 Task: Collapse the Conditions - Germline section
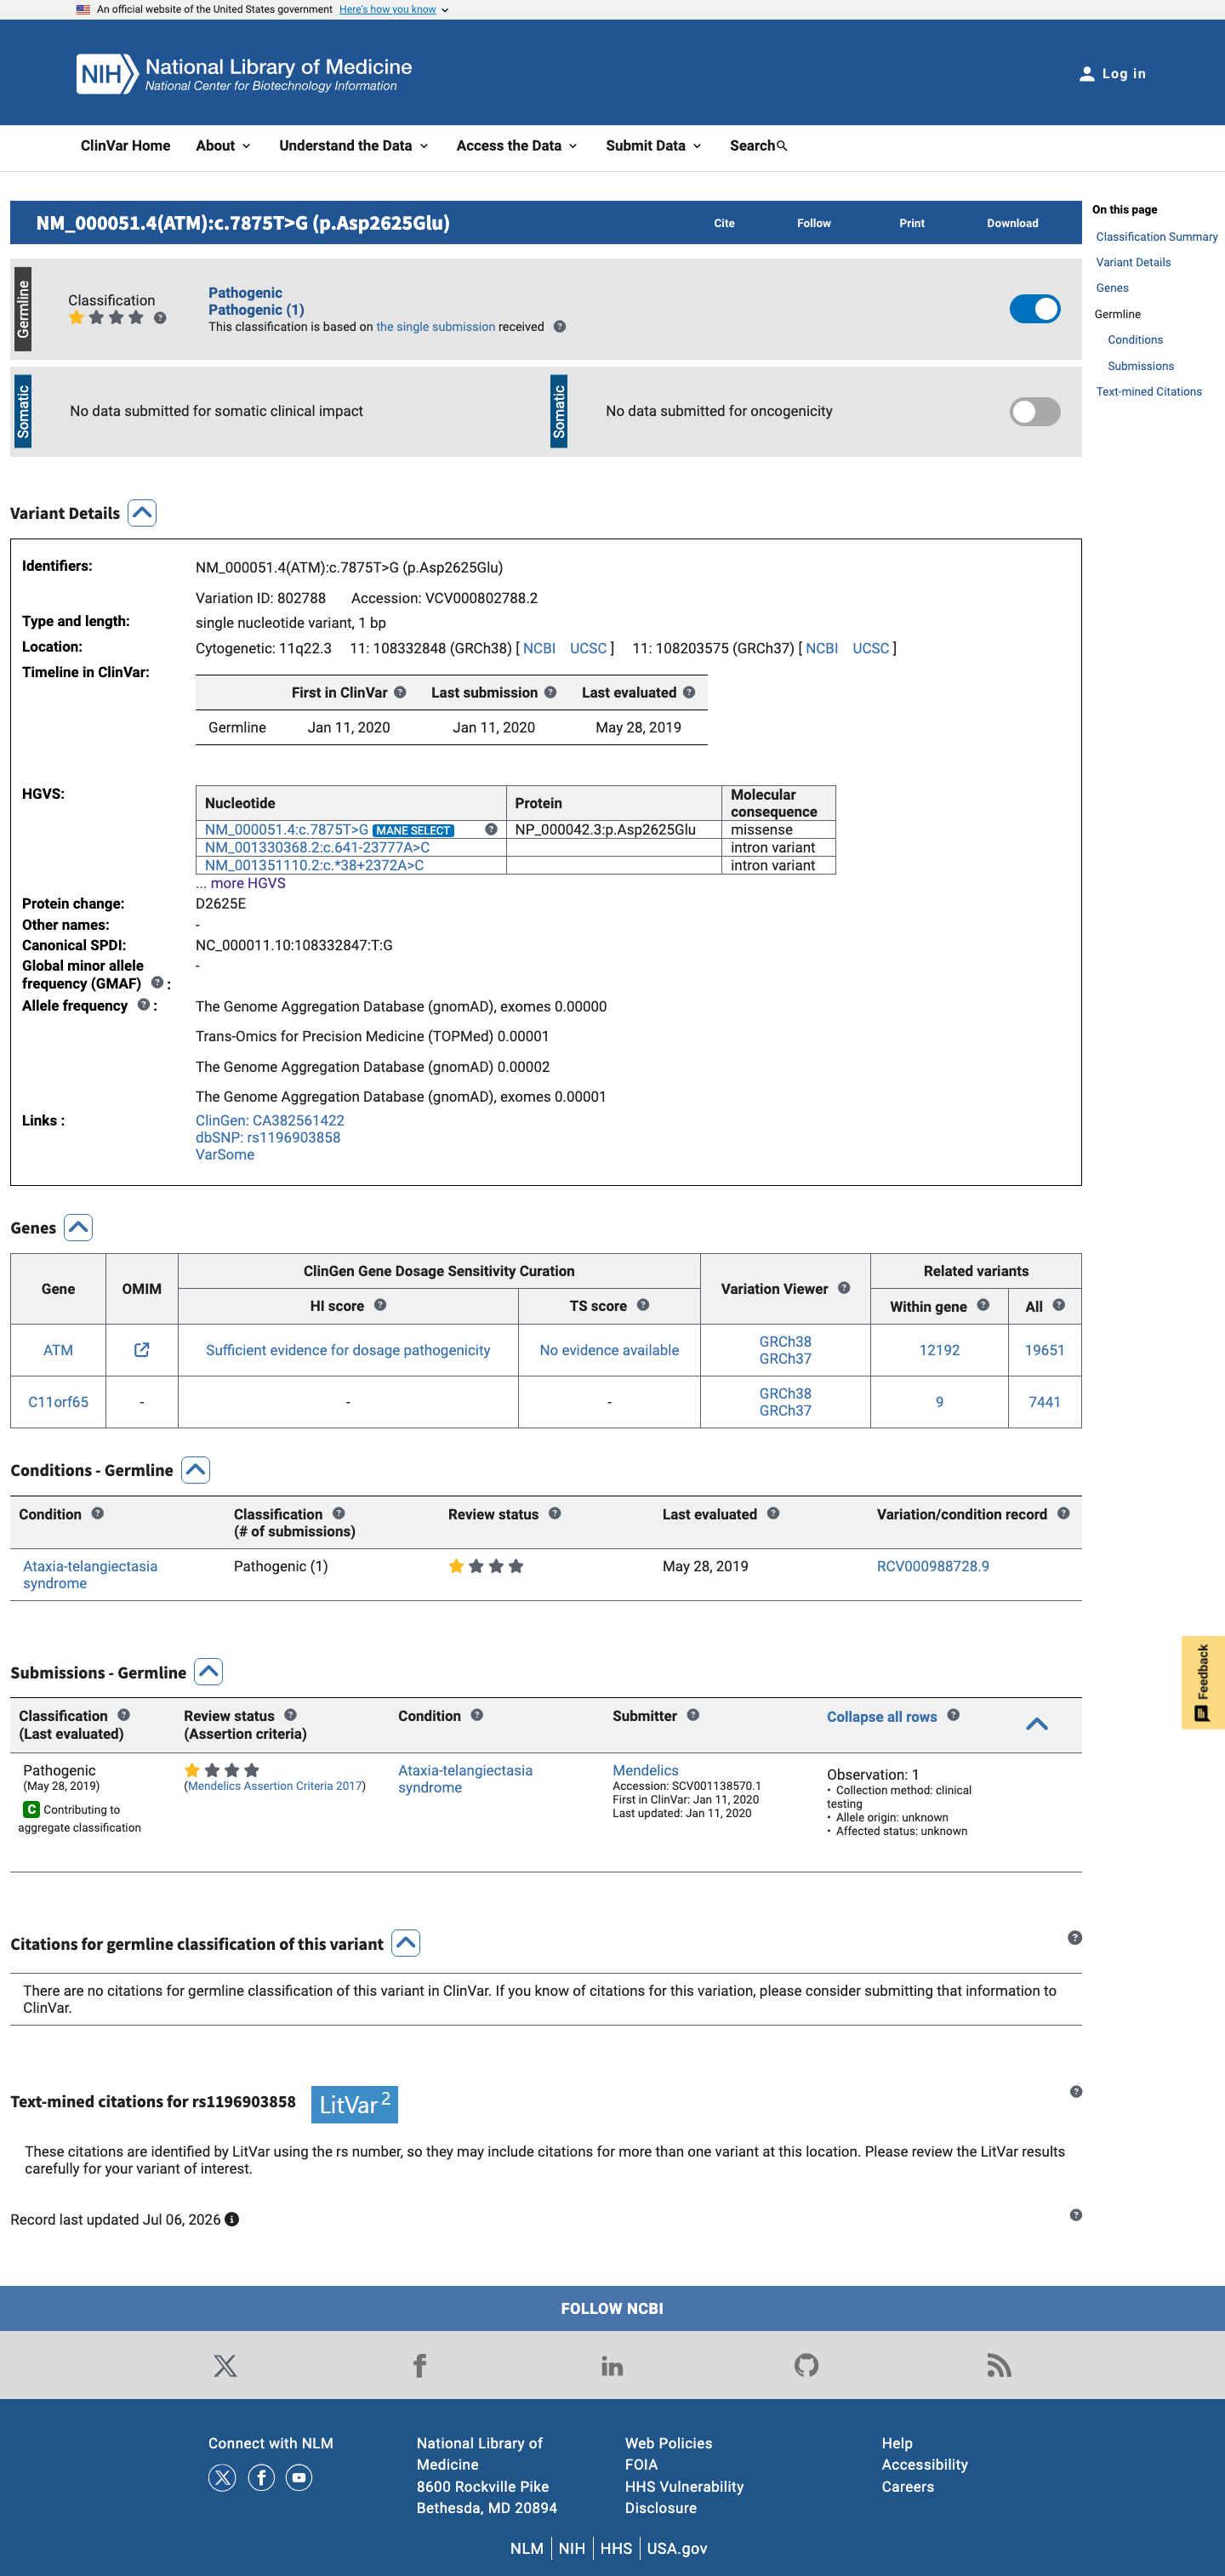point(196,1470)
